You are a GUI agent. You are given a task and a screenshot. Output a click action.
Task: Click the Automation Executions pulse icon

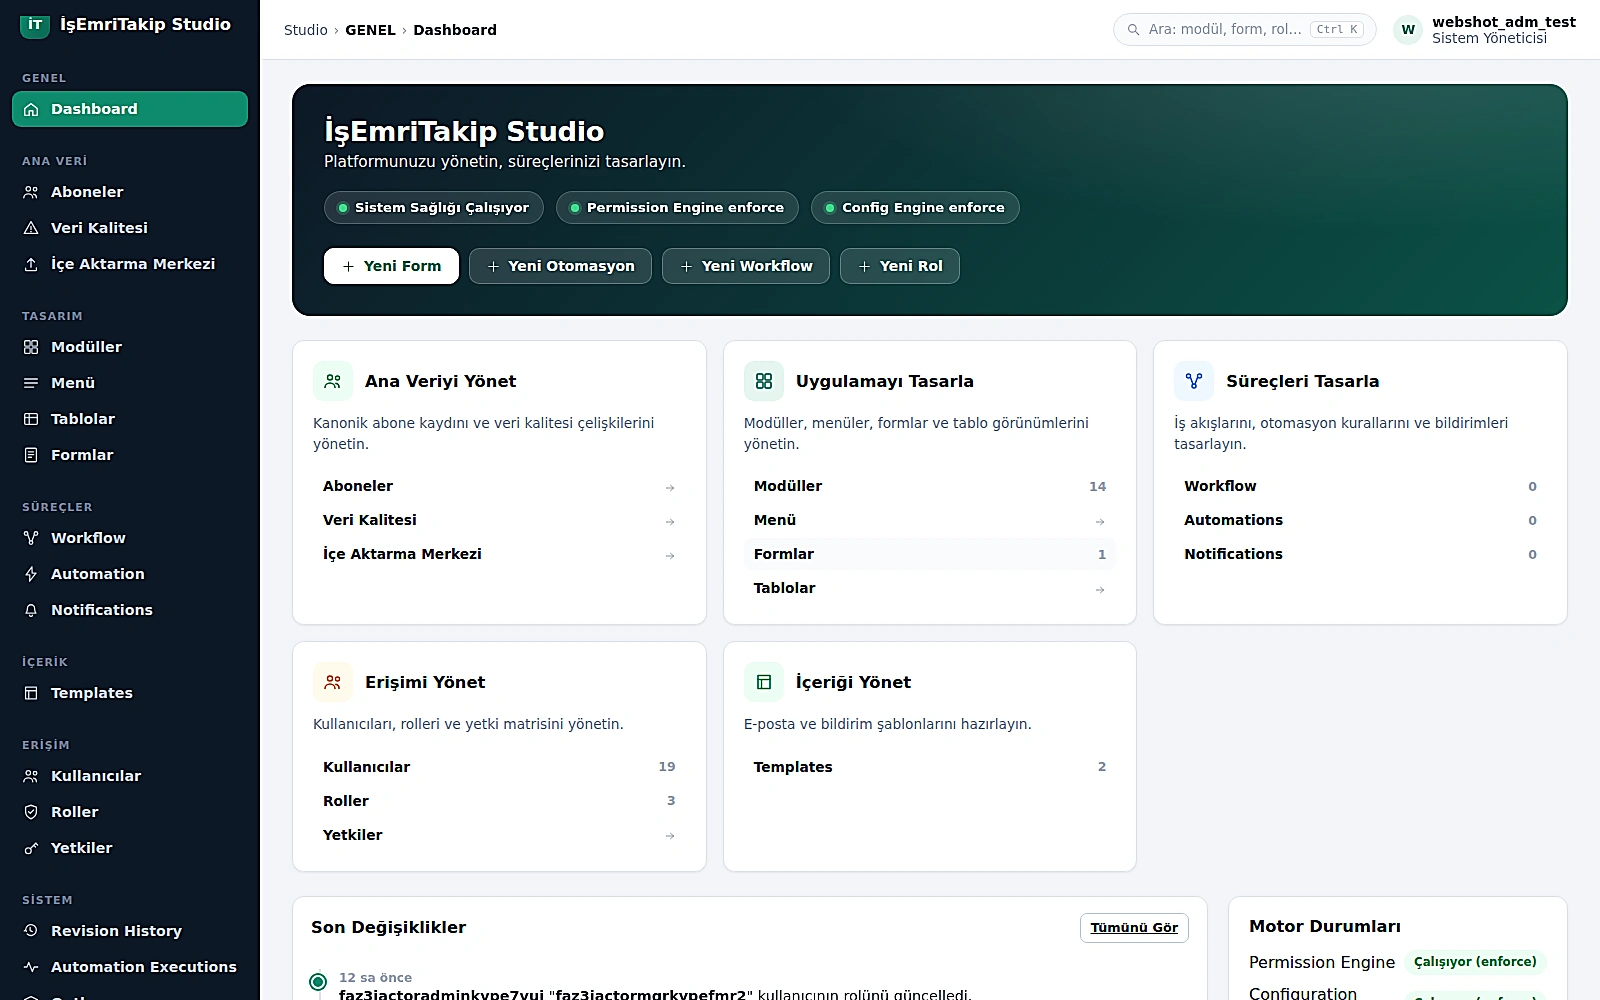pos(31,967)
